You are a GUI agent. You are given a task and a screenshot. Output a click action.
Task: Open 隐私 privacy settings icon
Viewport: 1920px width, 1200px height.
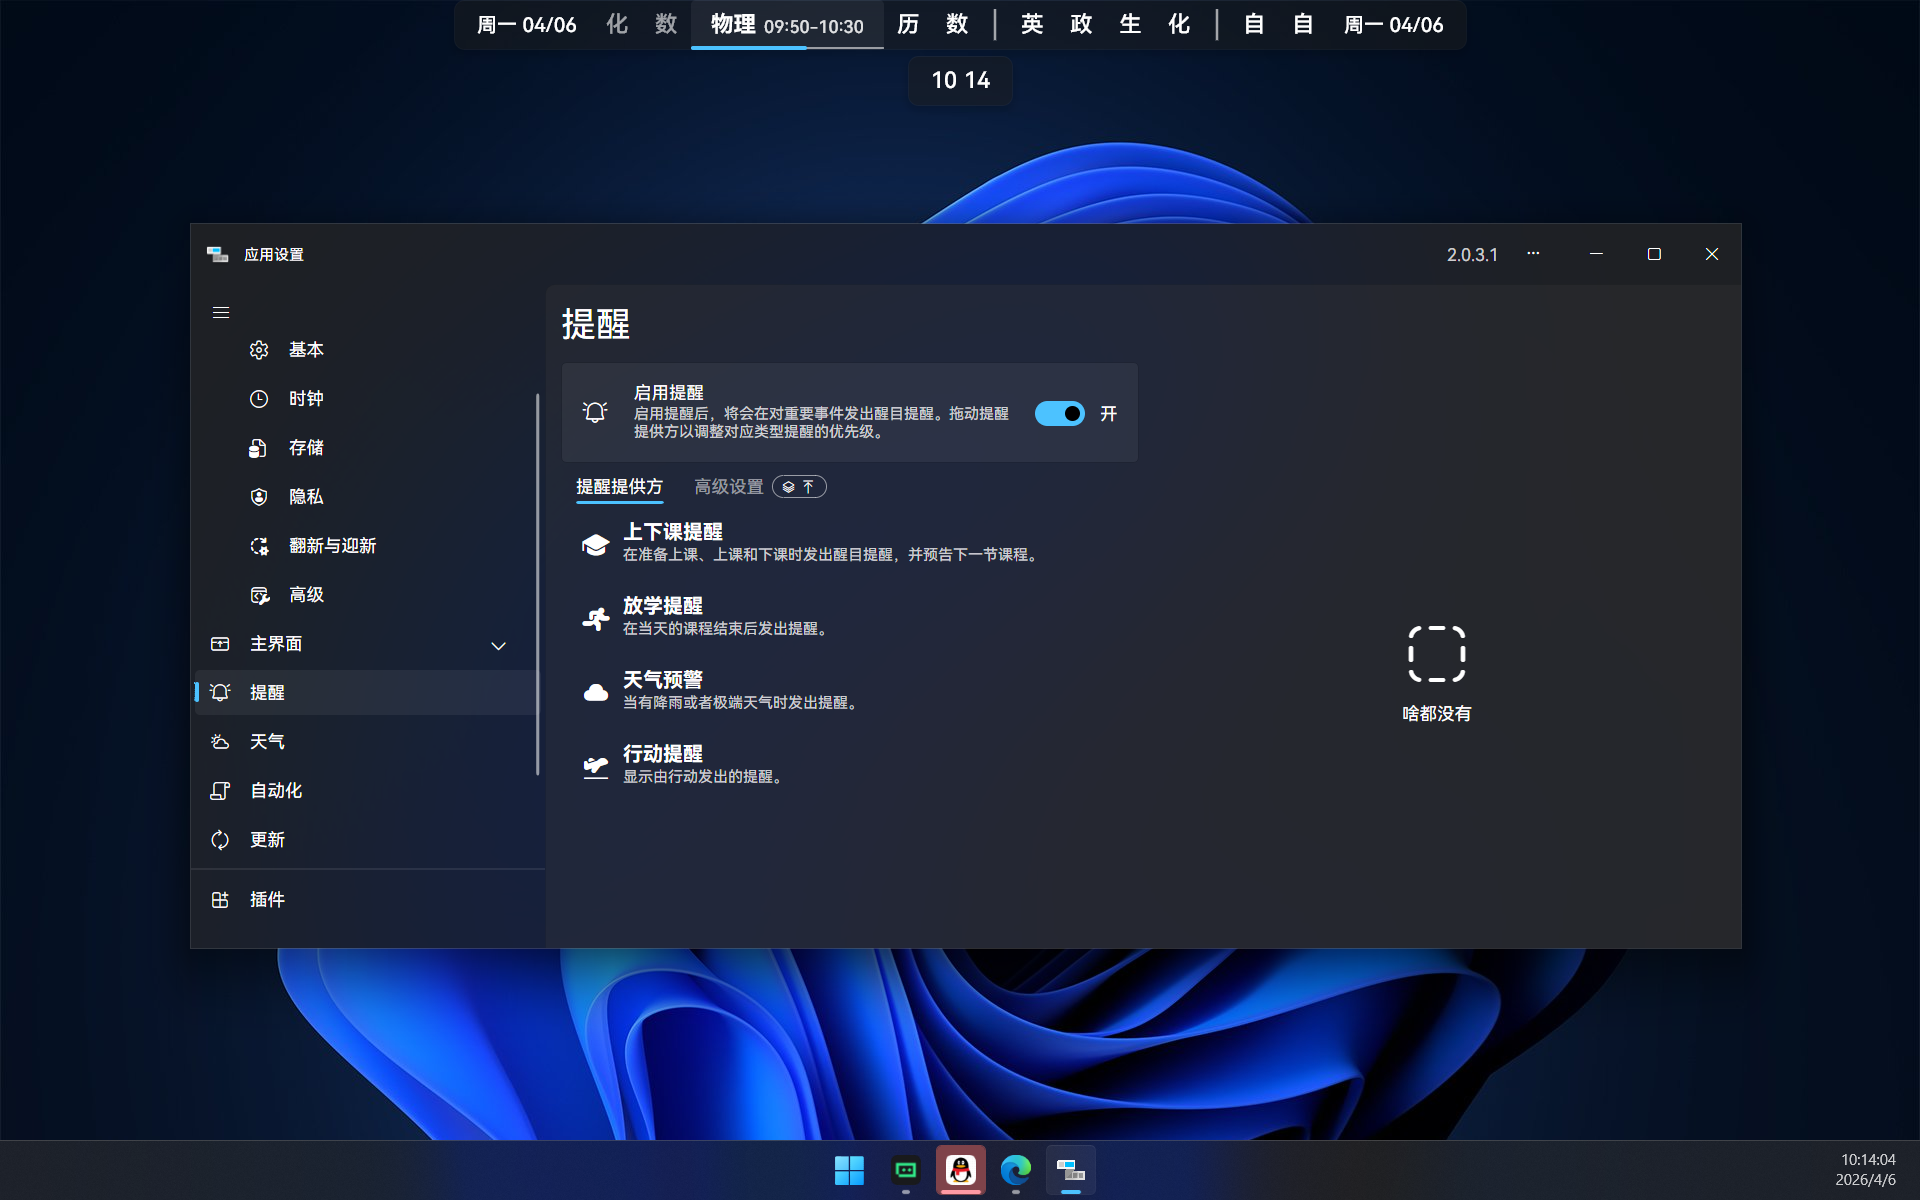(259, 496)
